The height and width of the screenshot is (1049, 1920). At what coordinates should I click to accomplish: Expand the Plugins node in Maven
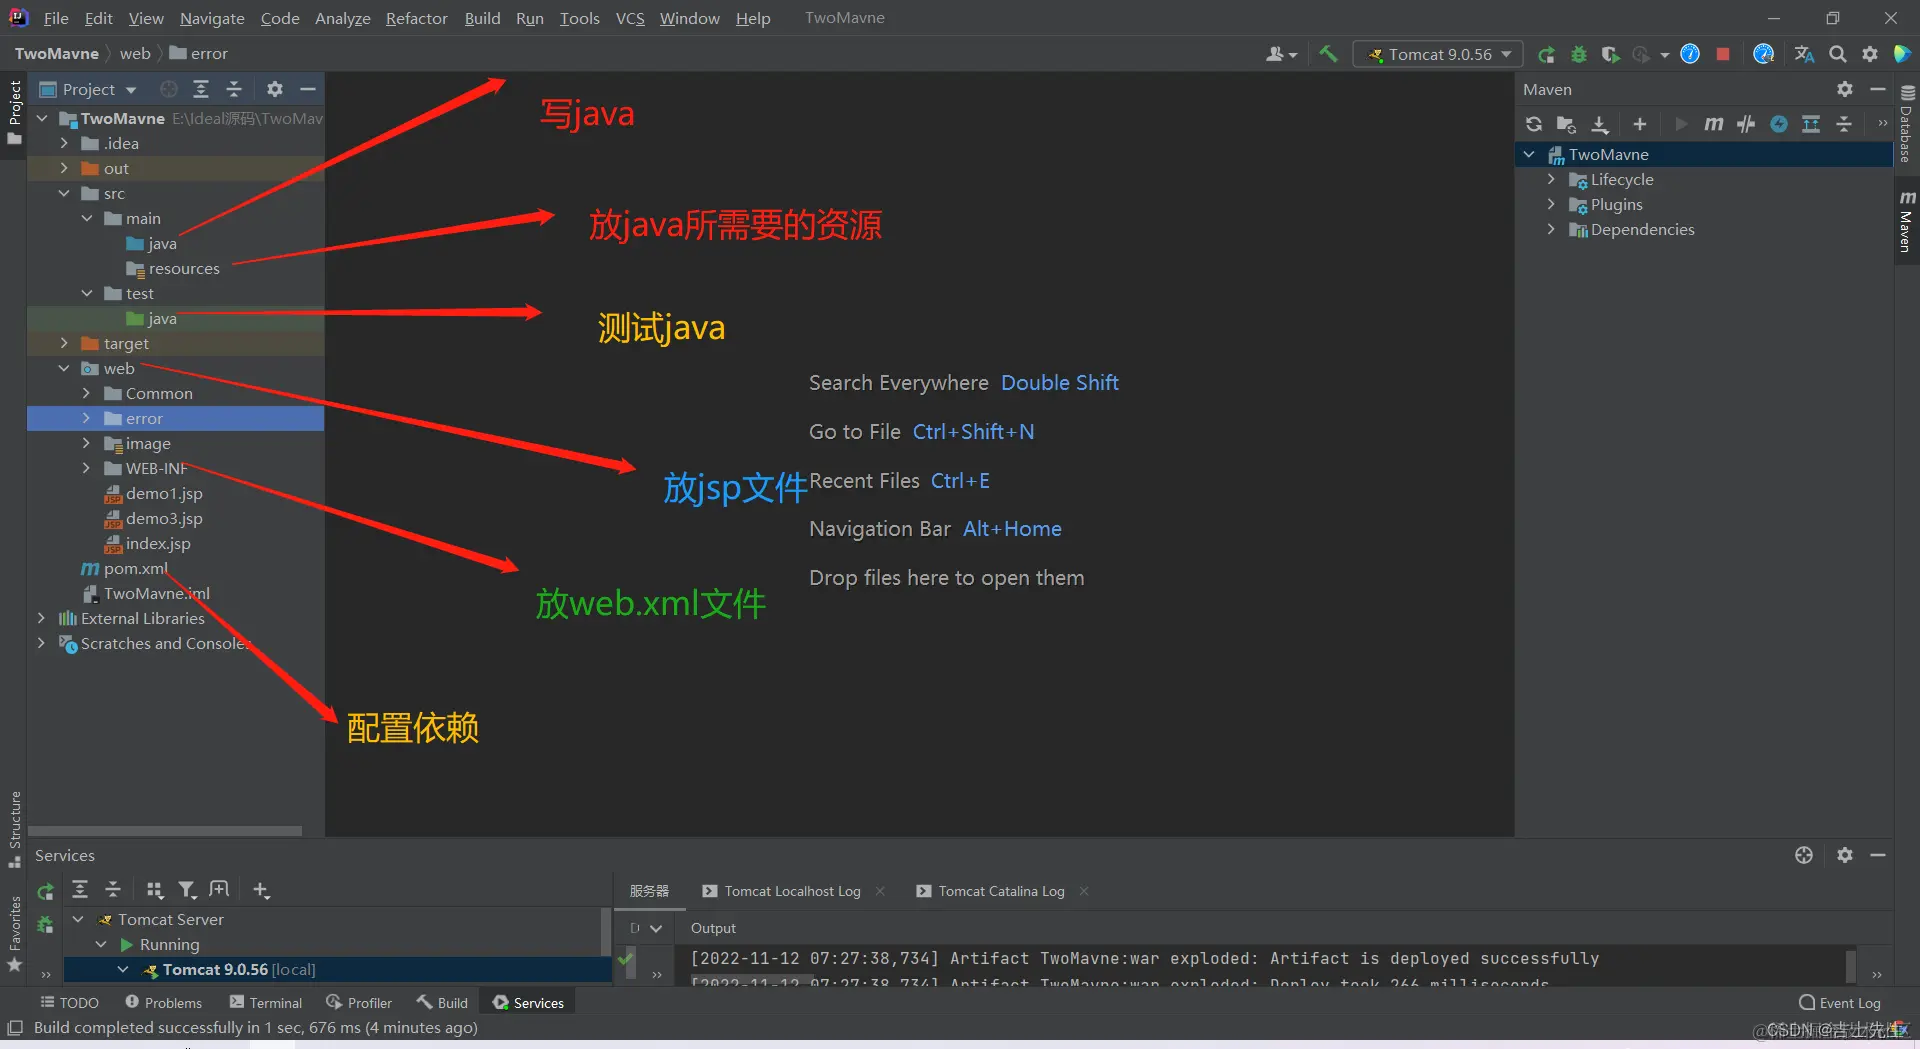pyautogui.click(x=1551, y=204)
